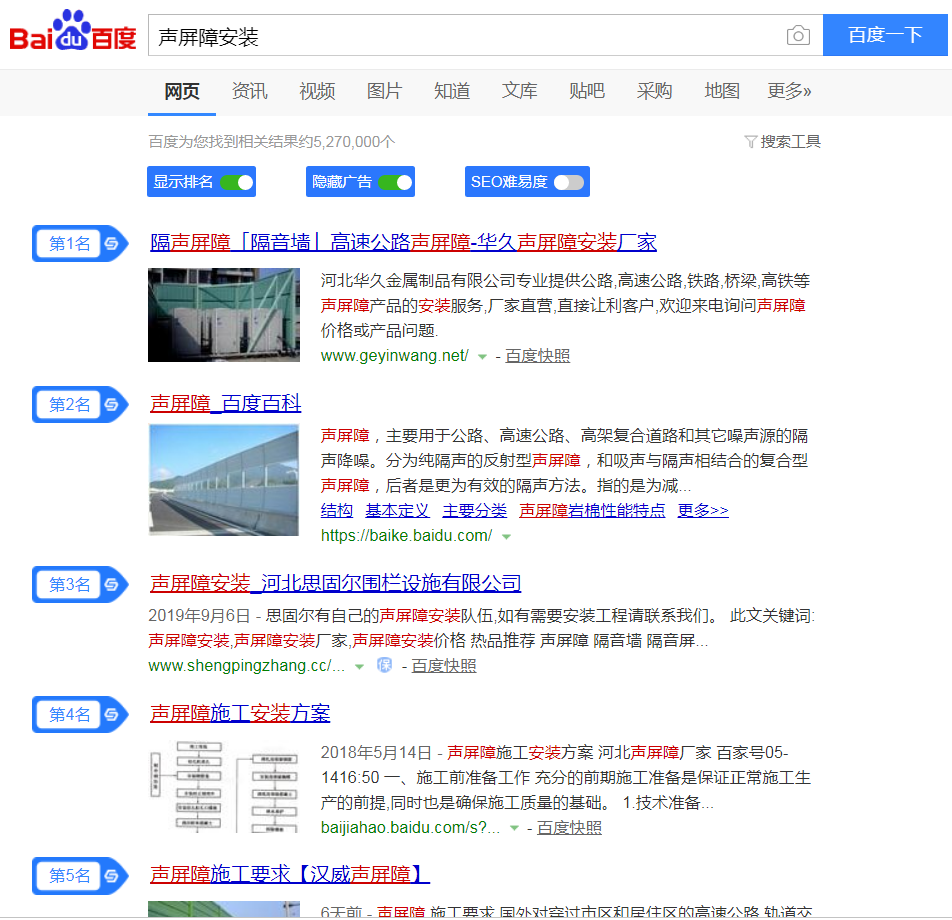Switch to the 贴吧 tab
Viewport: 952px width, 920px height.
click(x=586, y=91)
